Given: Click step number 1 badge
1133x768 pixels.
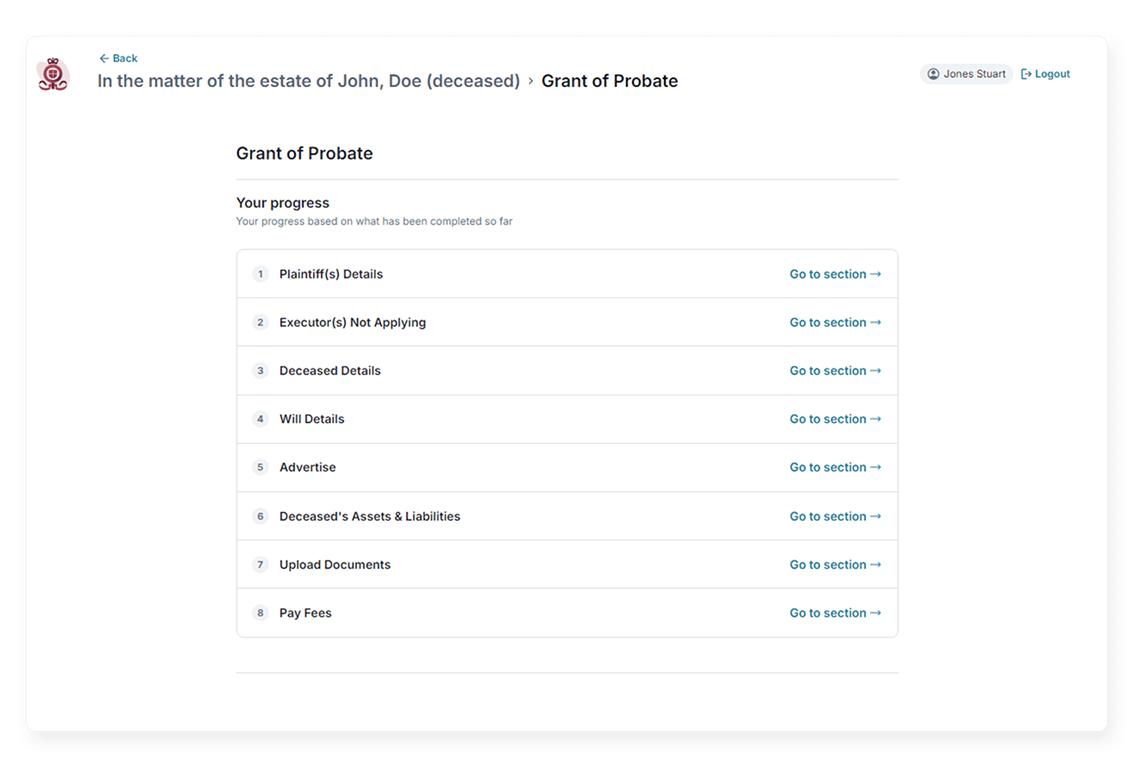Looking at the screenshot, I should pos(260,274).
